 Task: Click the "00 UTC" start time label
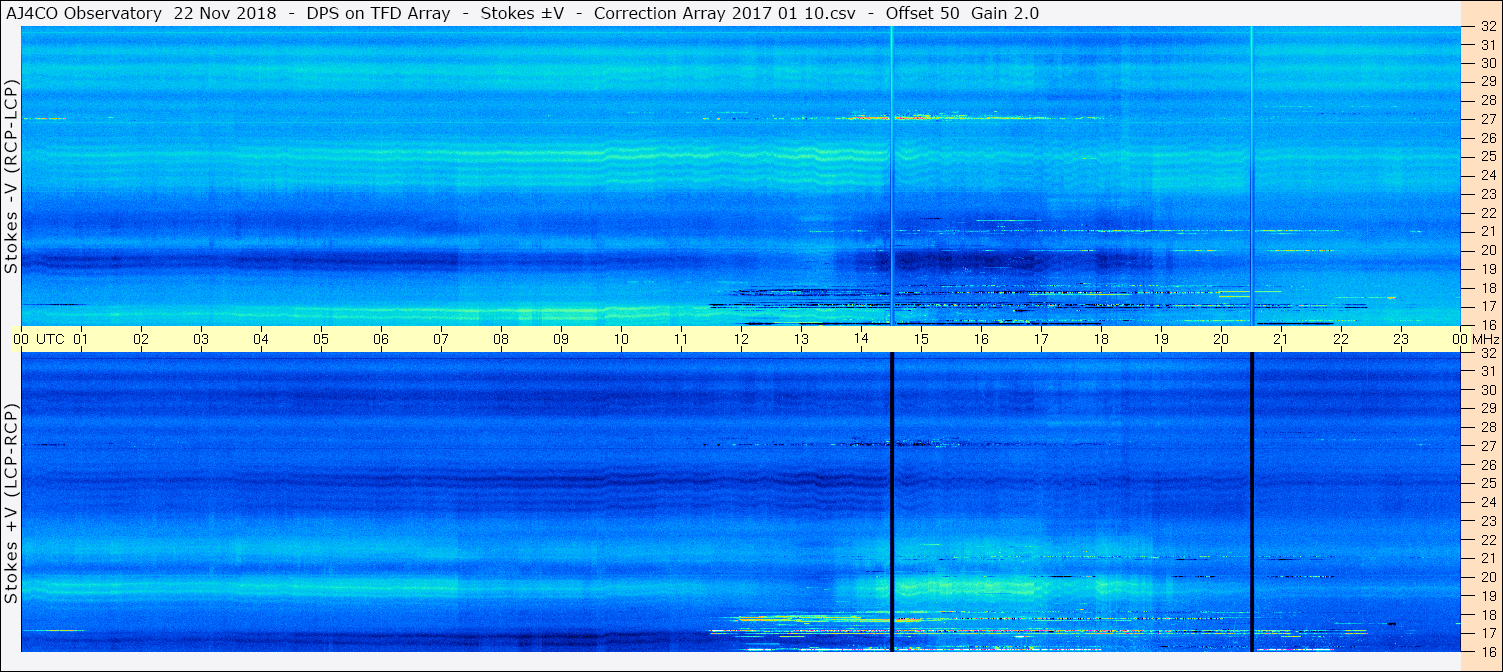(38, 339)
